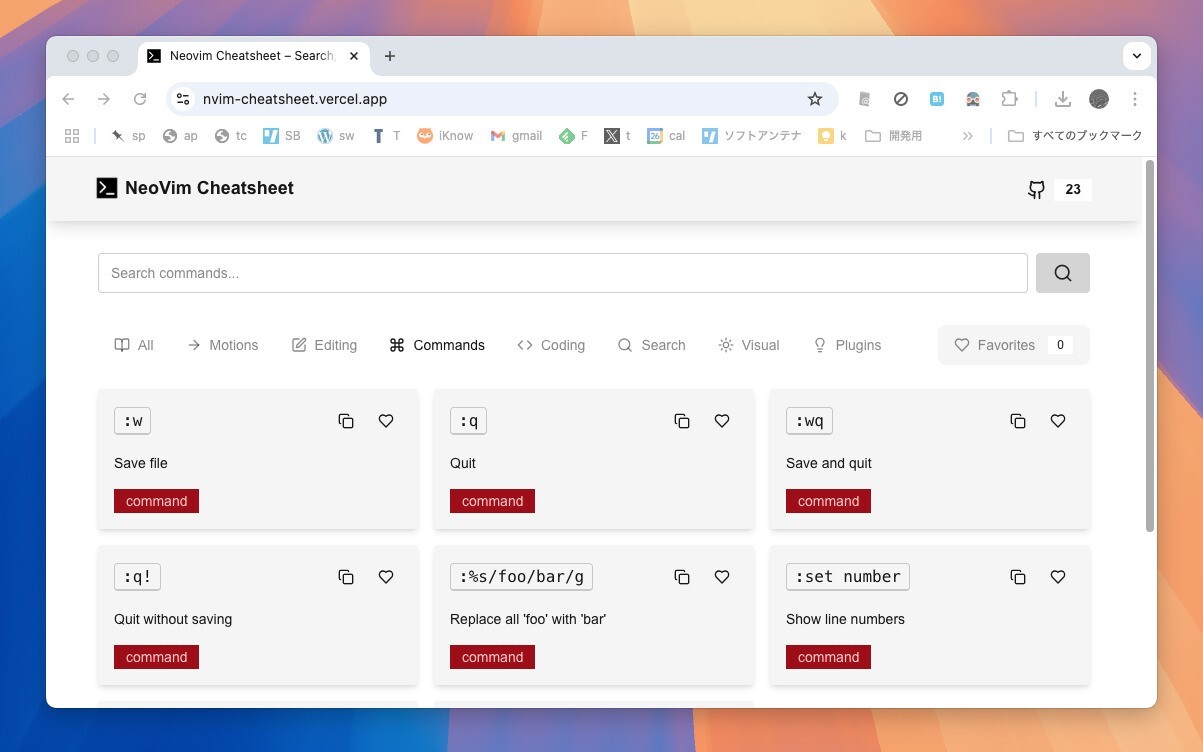
Task: Switch to the Visual category tab
Action: tap(749, 345)
